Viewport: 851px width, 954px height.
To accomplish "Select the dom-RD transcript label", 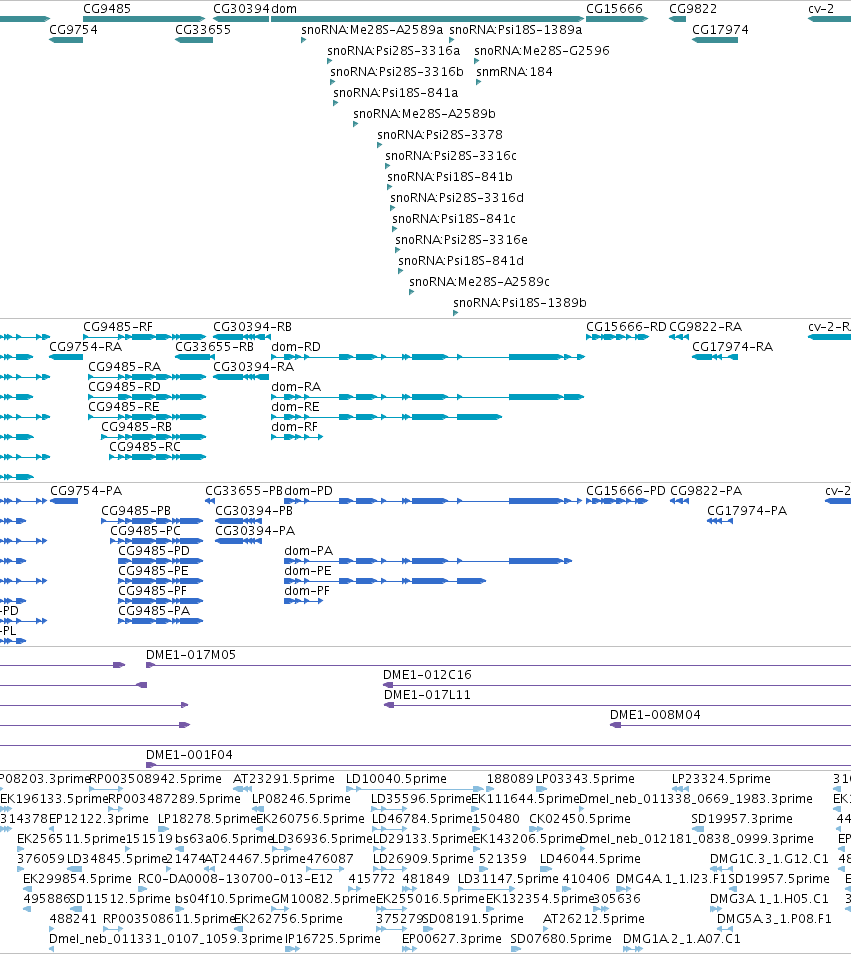I will coord(296,347).
